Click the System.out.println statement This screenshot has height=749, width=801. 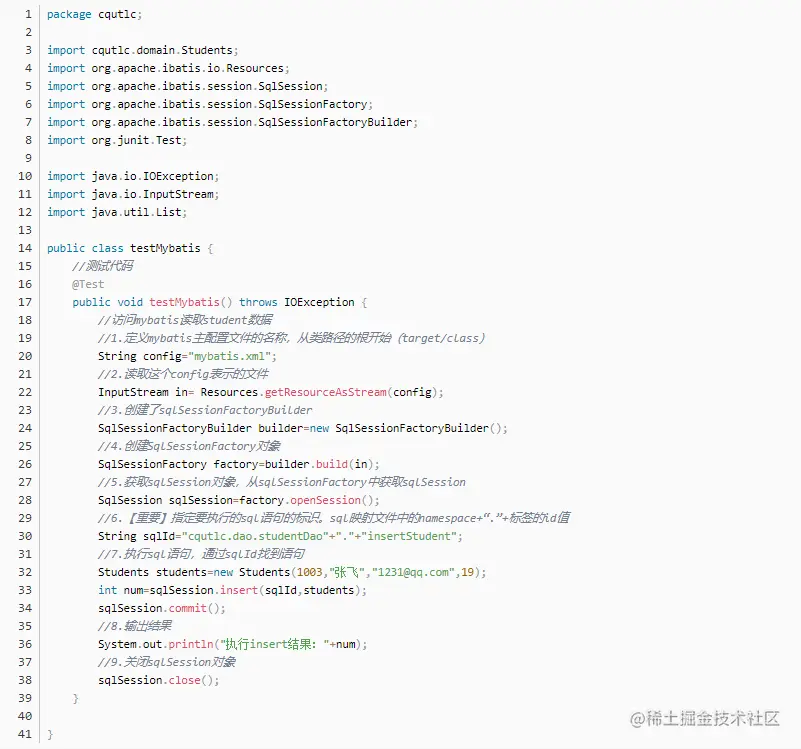pyautogui.click(x=232, y=644)
